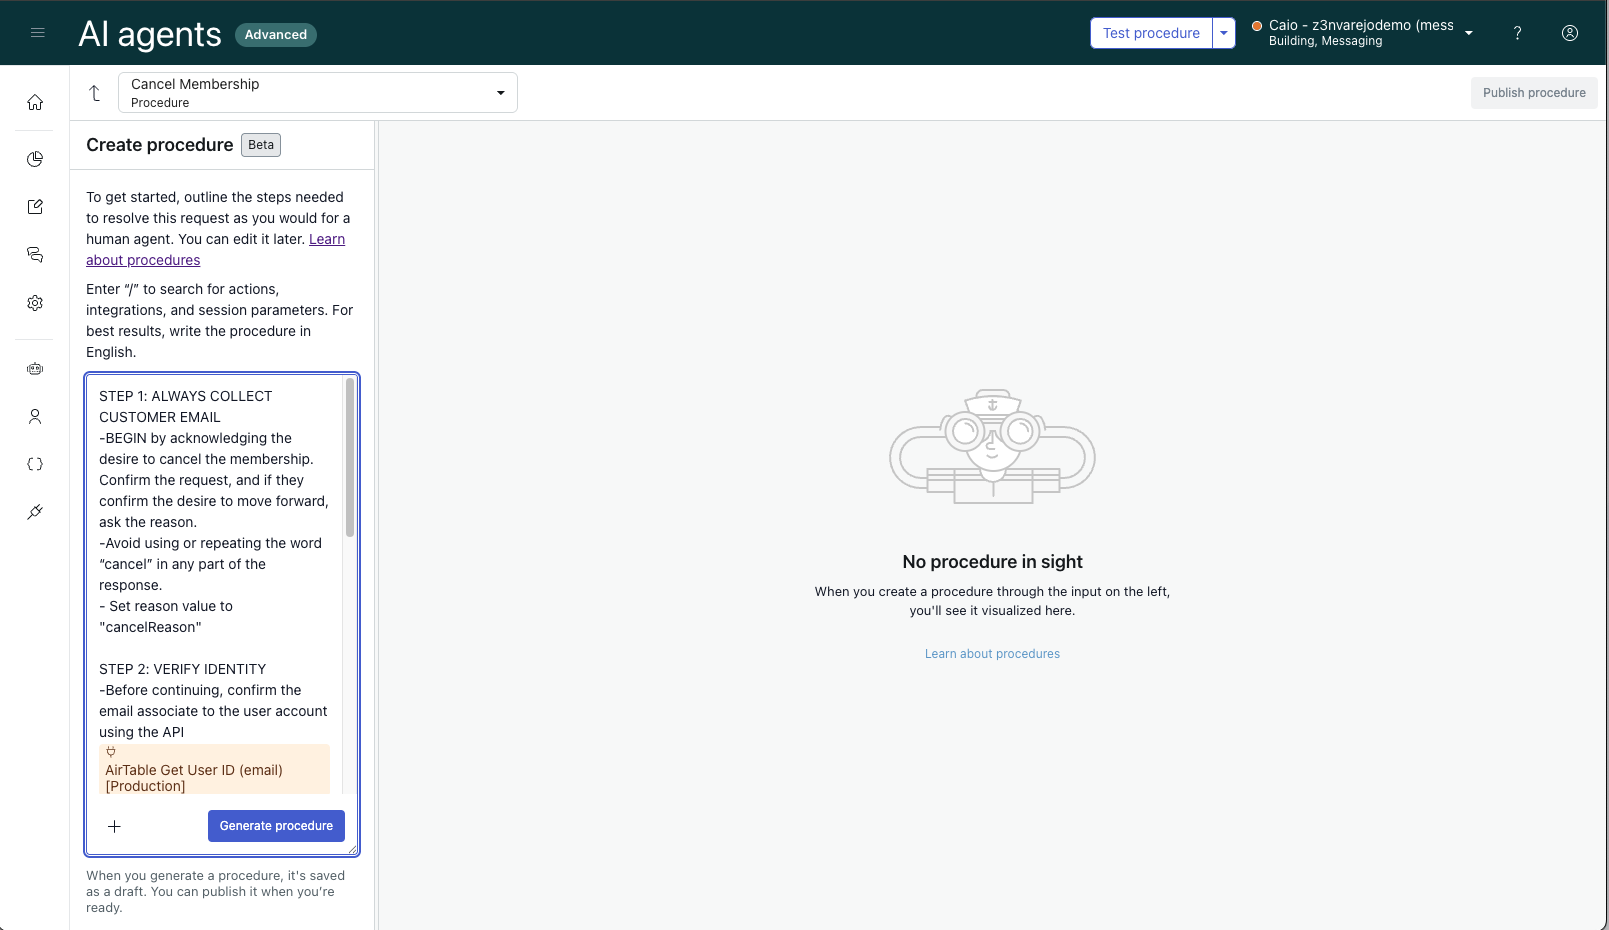Open the analytics pie chart icon

(x=35, y=159)
